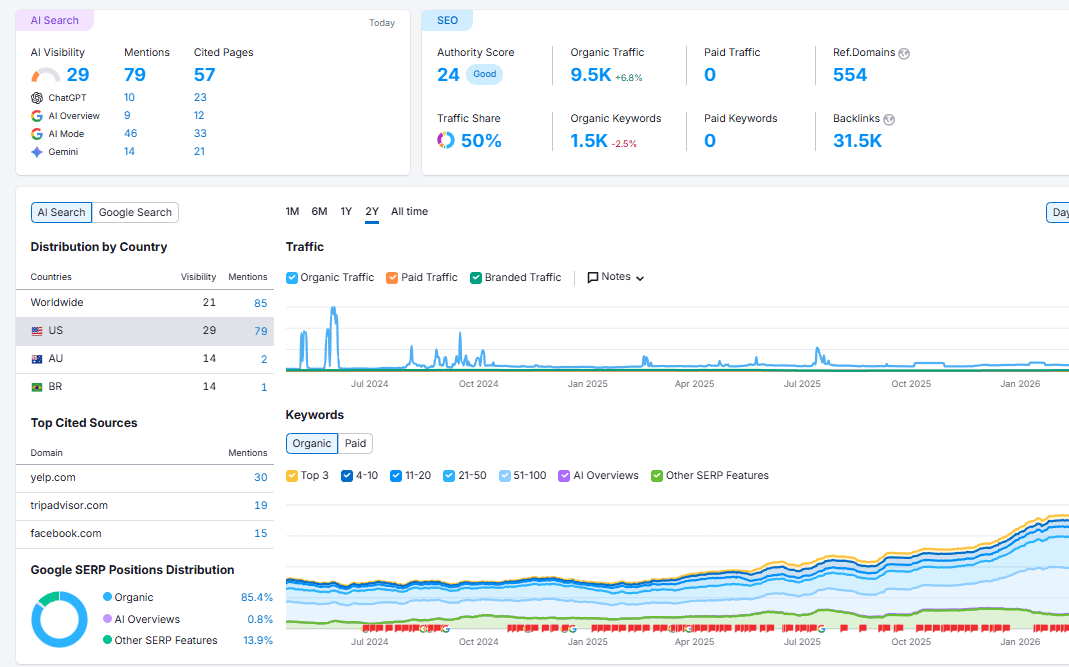
Task: Click the US flag in Distribution by Country
Action: pyautogui.click(x=35, y=330)
